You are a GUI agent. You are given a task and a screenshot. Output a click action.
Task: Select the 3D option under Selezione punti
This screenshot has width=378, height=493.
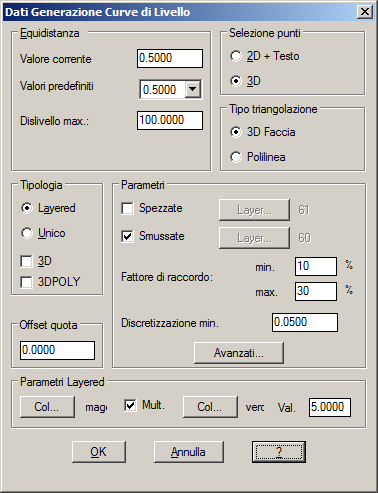click(x=236, y=81)
